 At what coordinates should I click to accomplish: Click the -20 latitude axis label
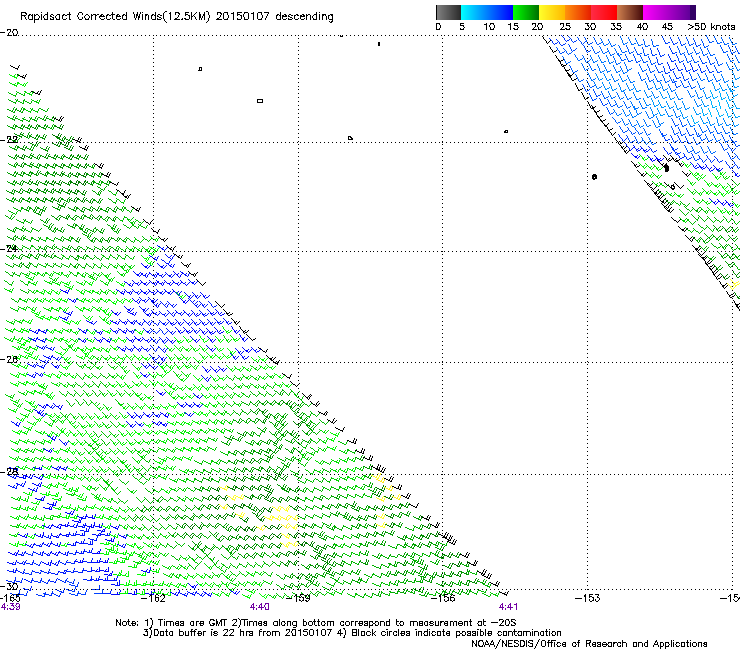[9, 33]
